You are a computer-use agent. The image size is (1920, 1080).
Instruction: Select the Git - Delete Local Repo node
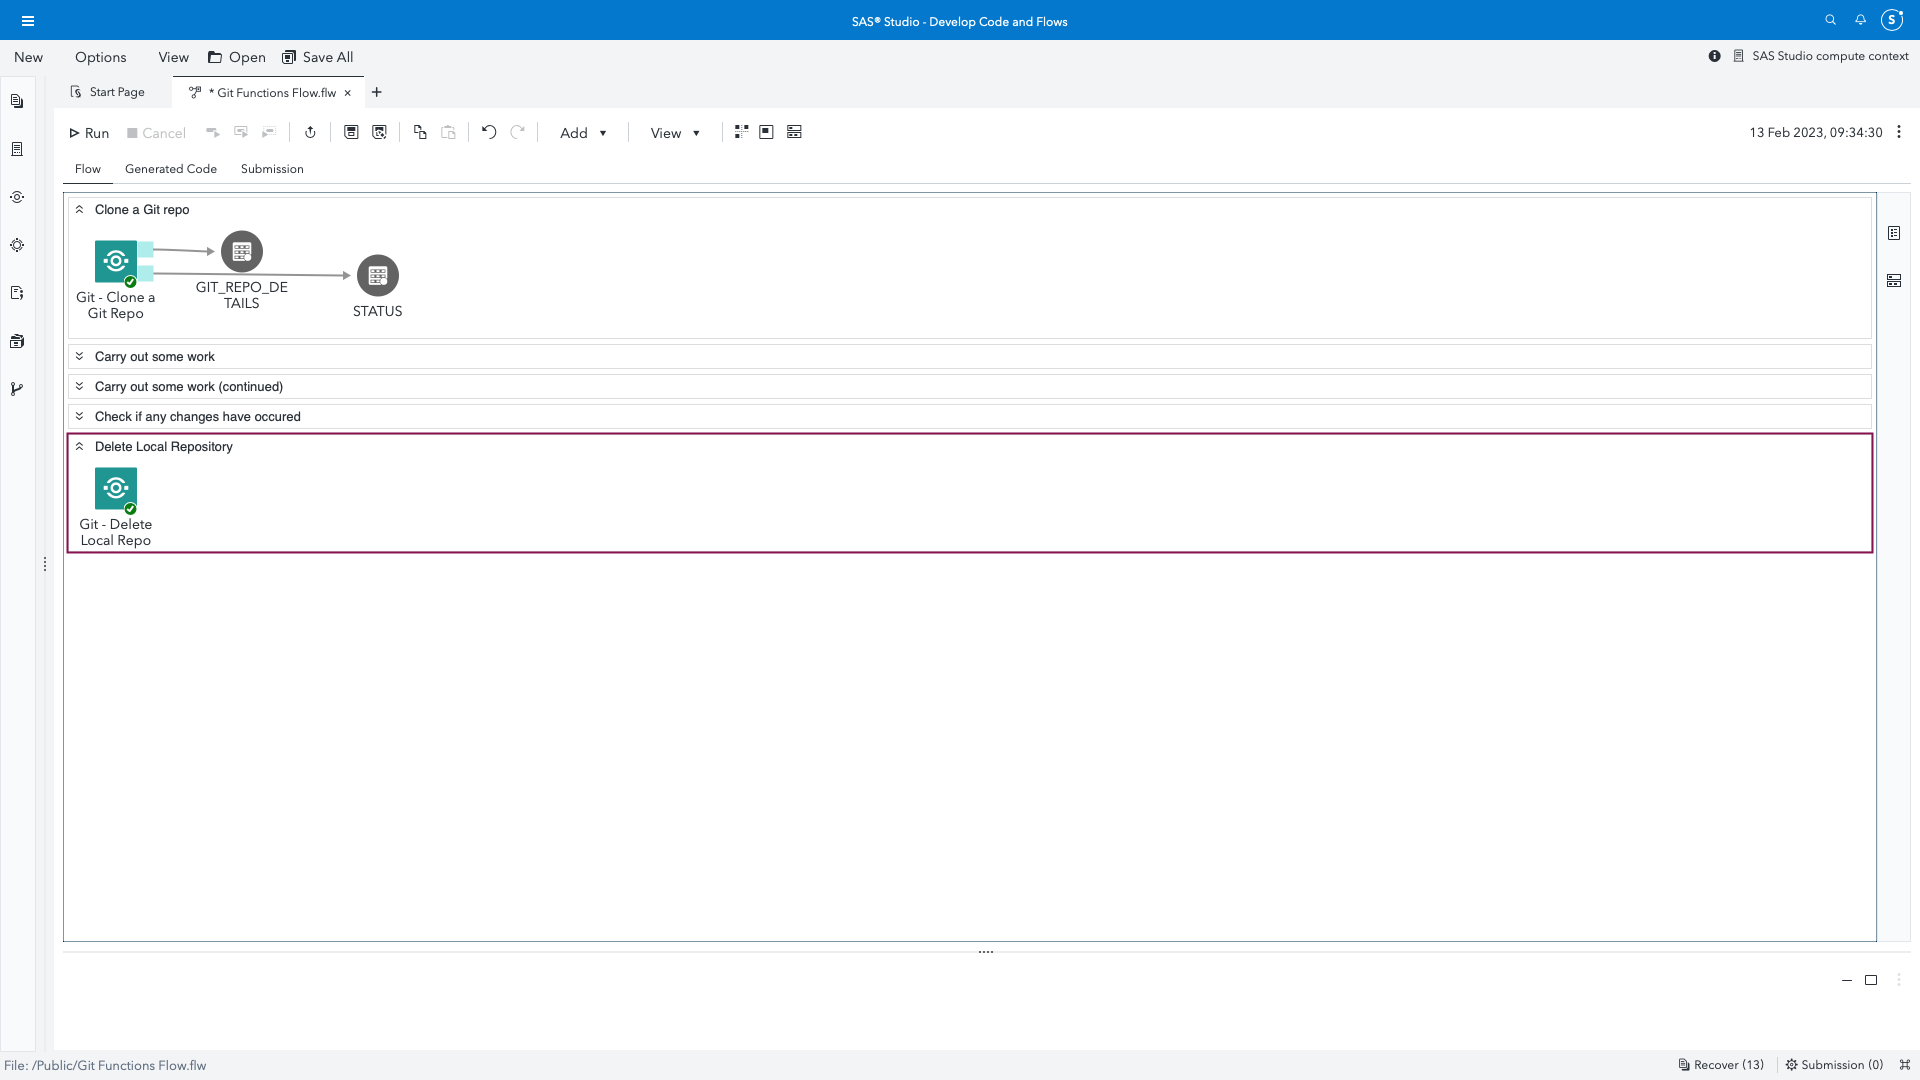[x=116, y=489]
